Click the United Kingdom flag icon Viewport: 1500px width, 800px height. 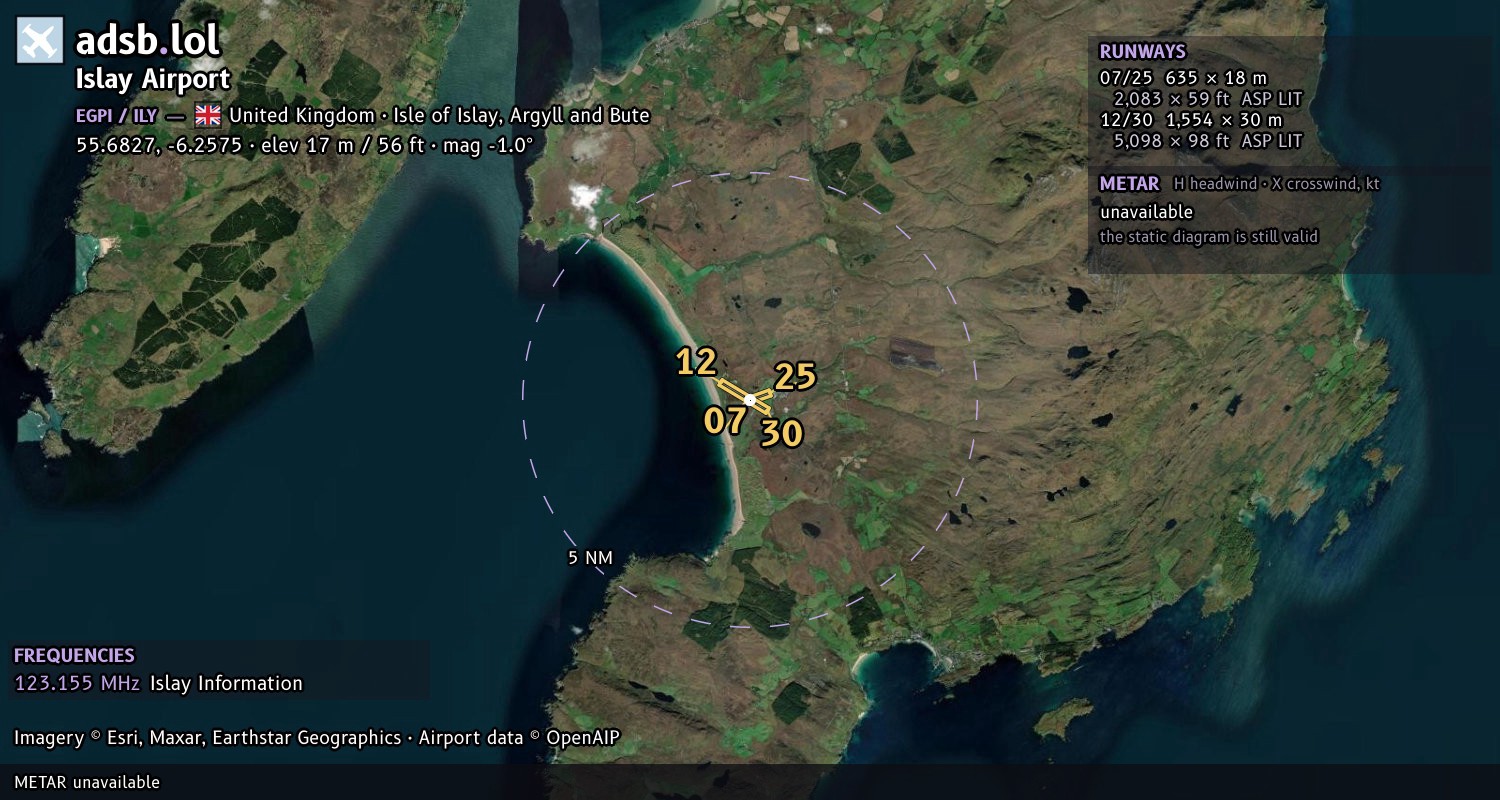tap(207, 115)
